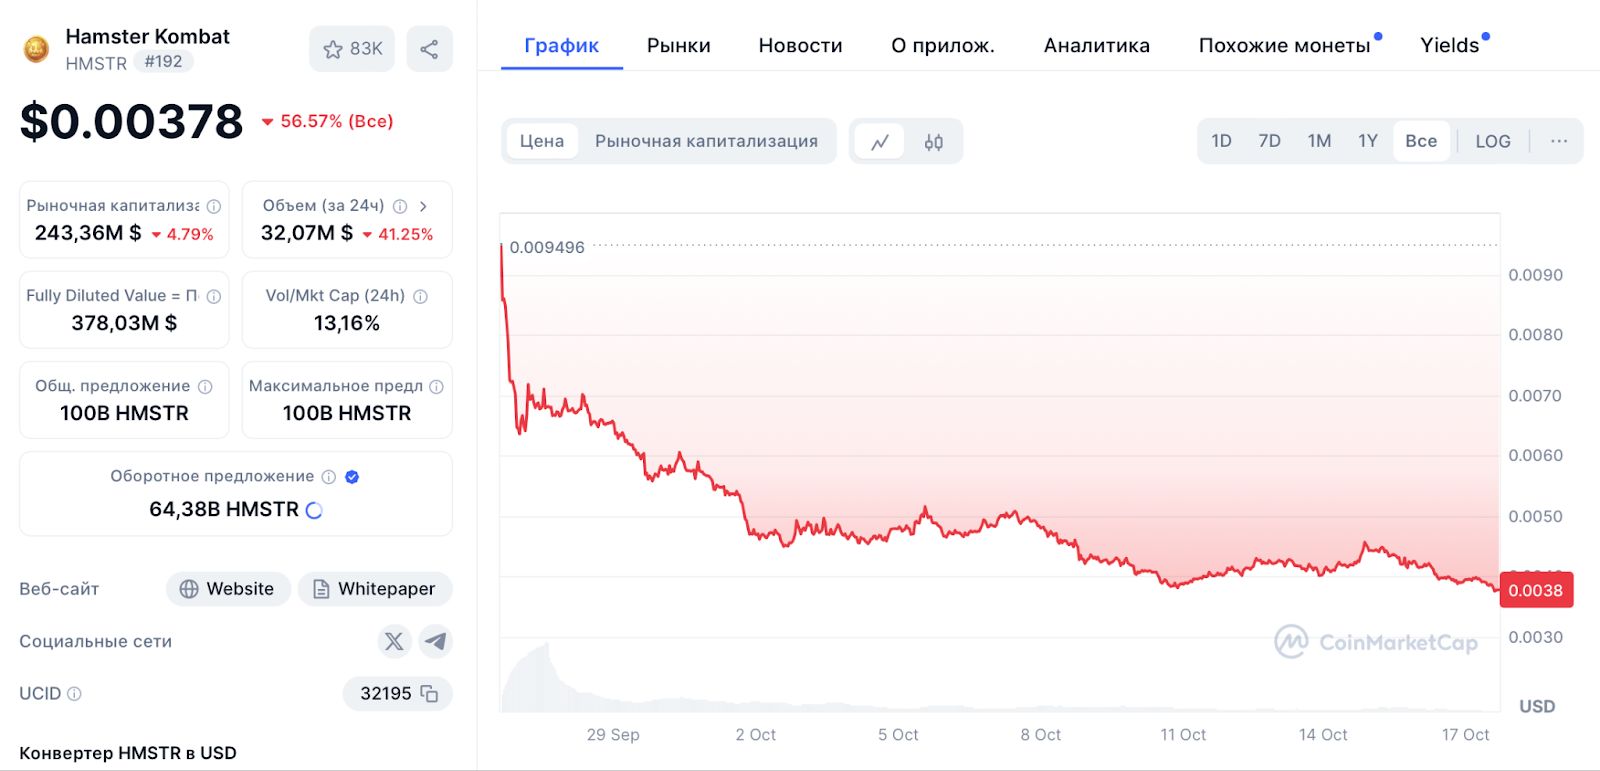Click the verified checkmark on Оборотное предложение
Image resolution: width=1600 pixels, height=771 pixels.
[351, 477]
